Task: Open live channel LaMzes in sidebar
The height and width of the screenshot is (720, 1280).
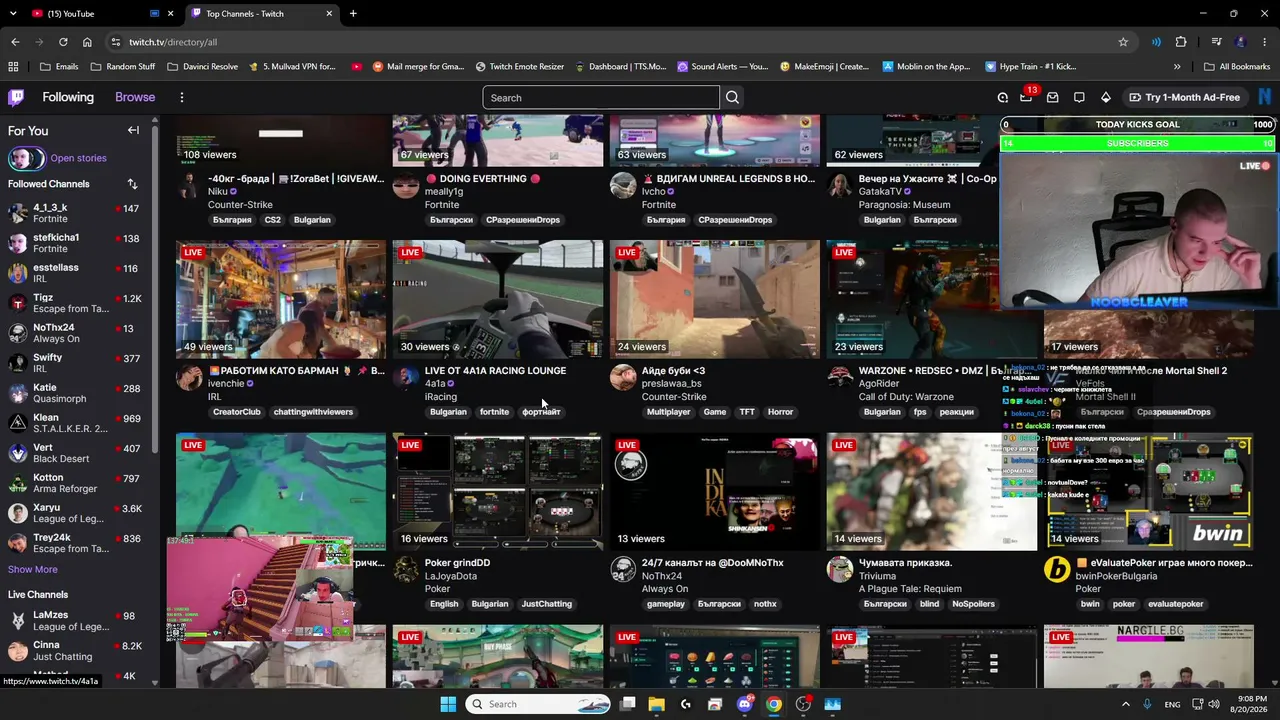Action: (78, 621)
